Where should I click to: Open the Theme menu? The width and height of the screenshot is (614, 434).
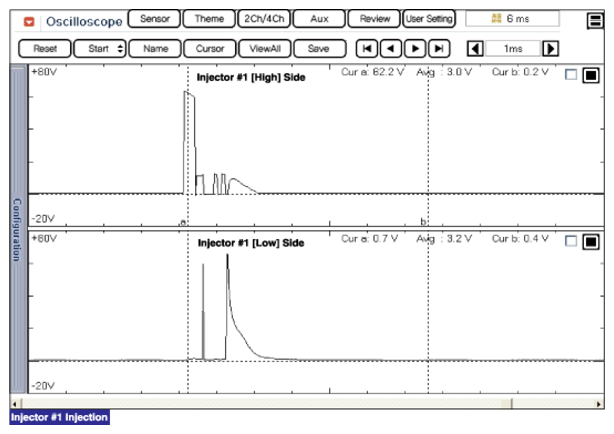[209, 19]
